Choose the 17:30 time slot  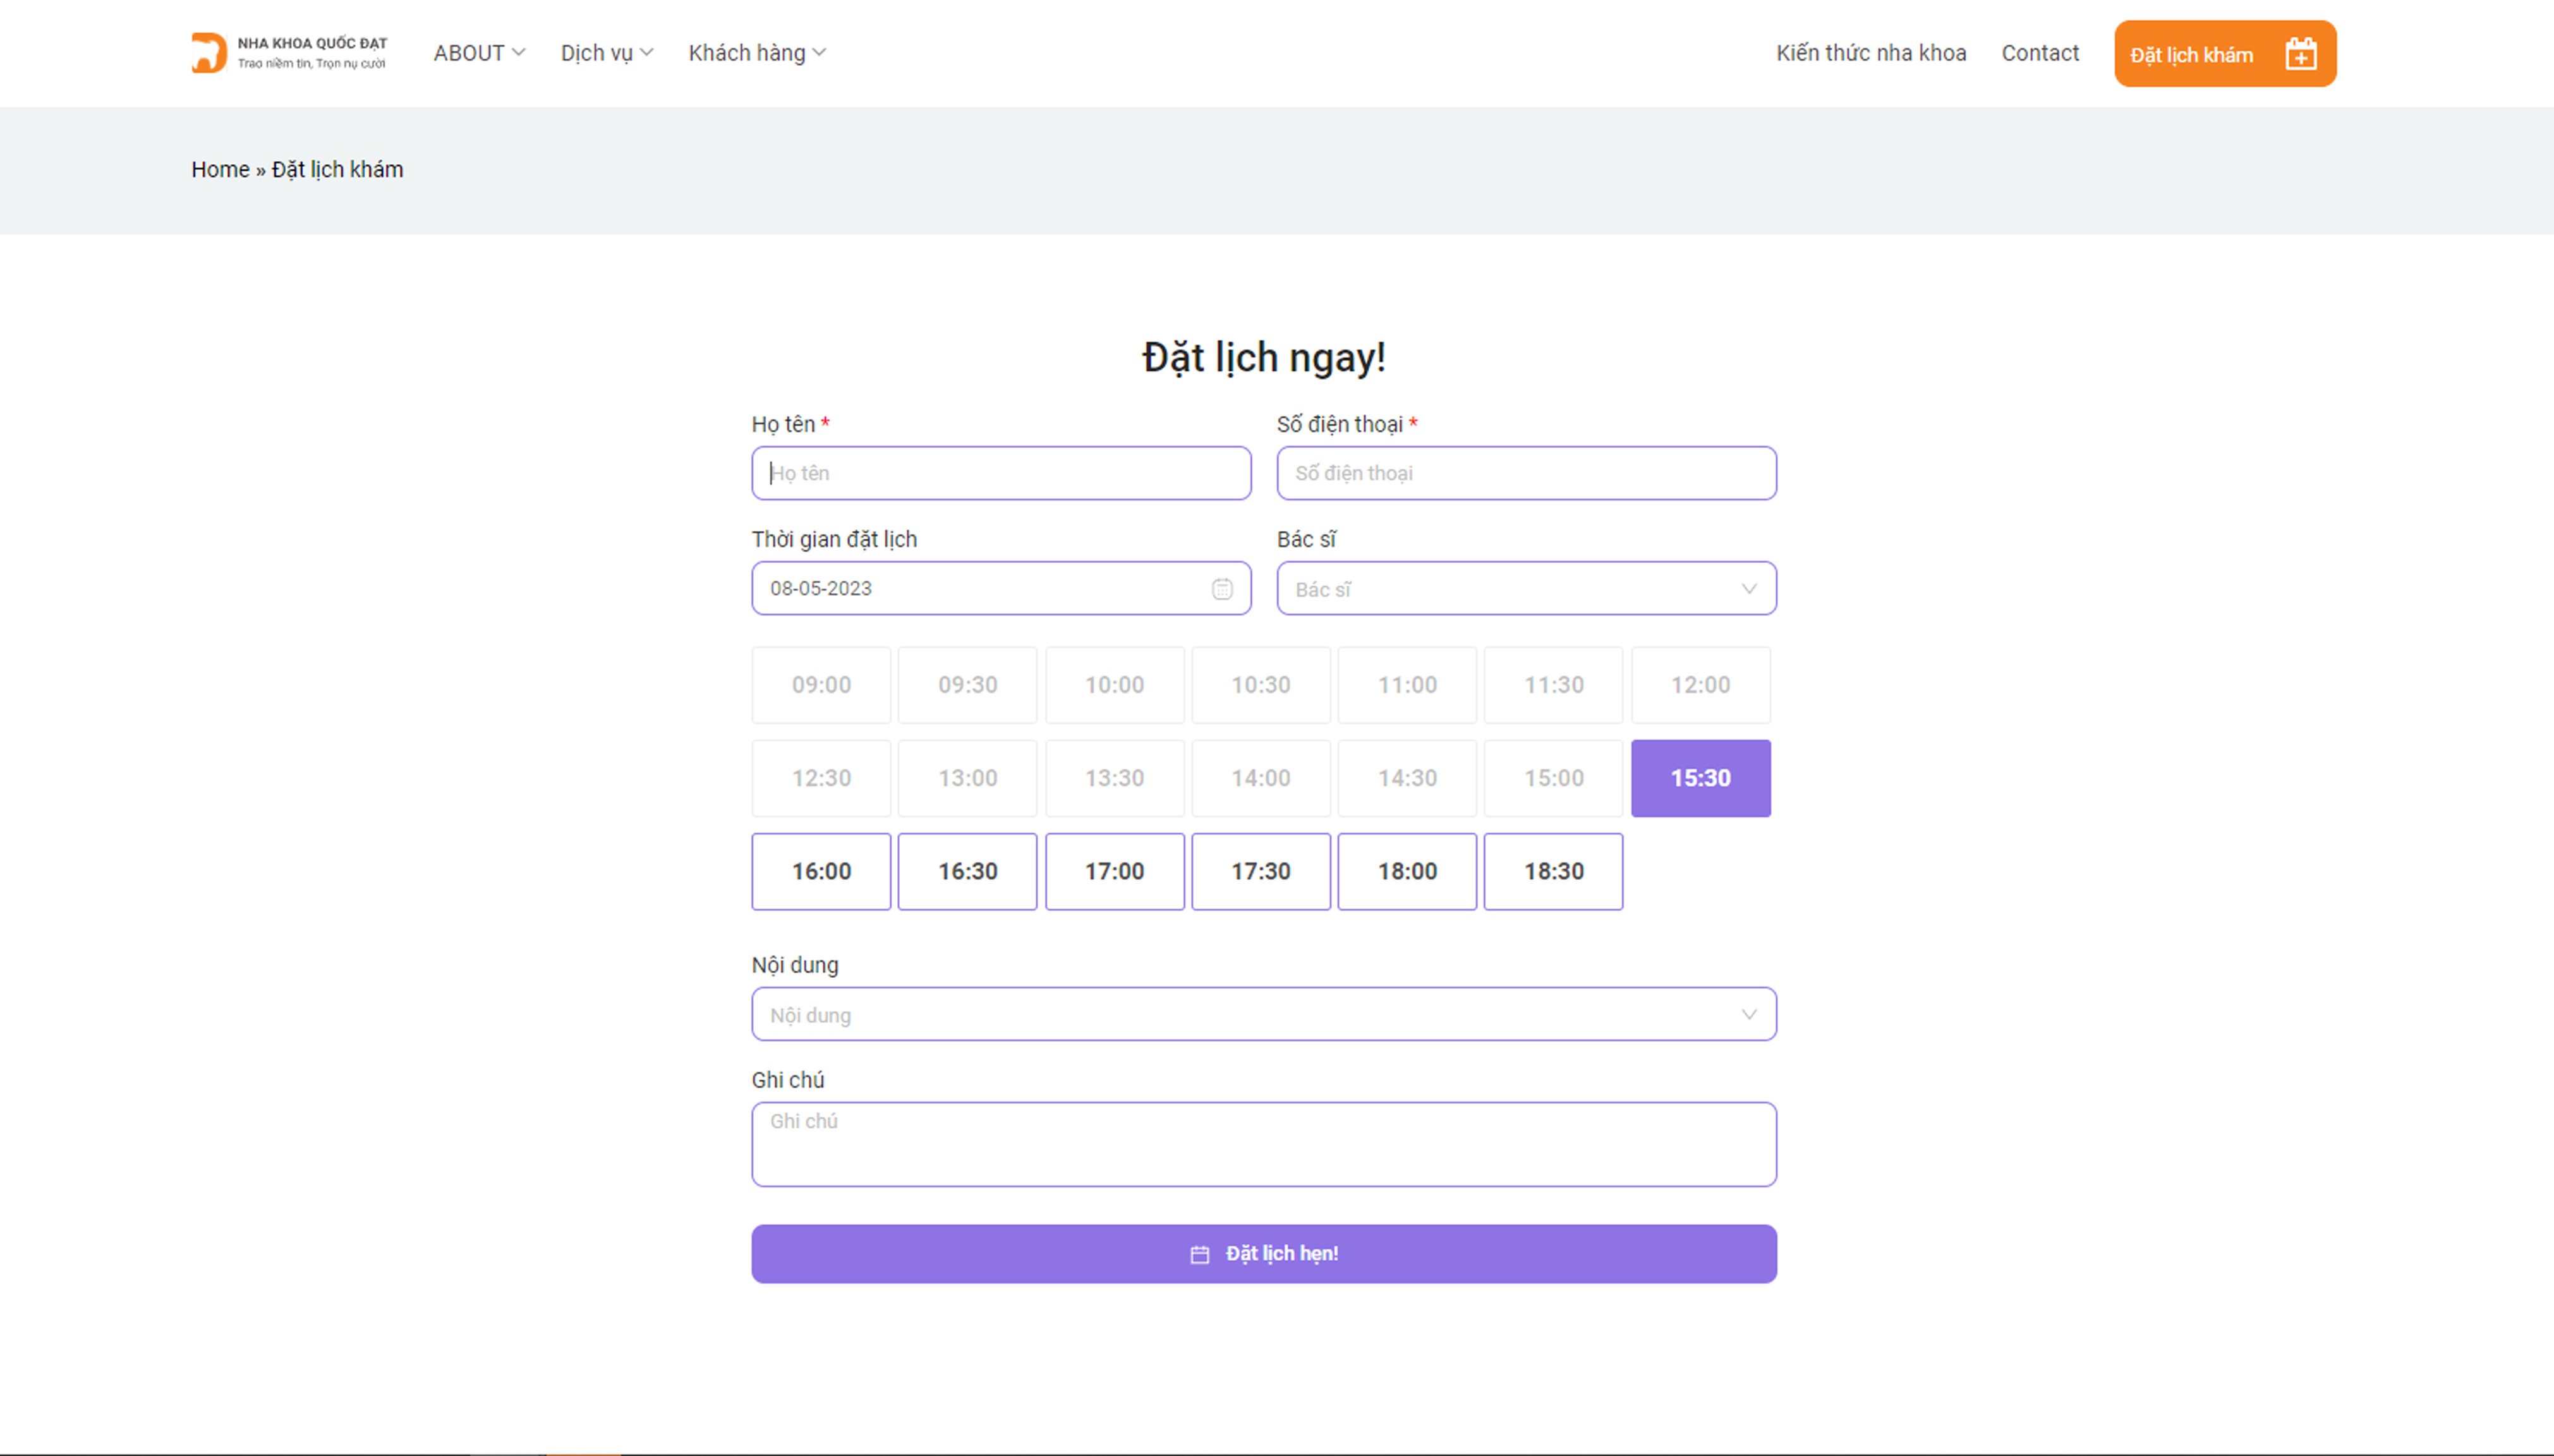coord(1260,871)
